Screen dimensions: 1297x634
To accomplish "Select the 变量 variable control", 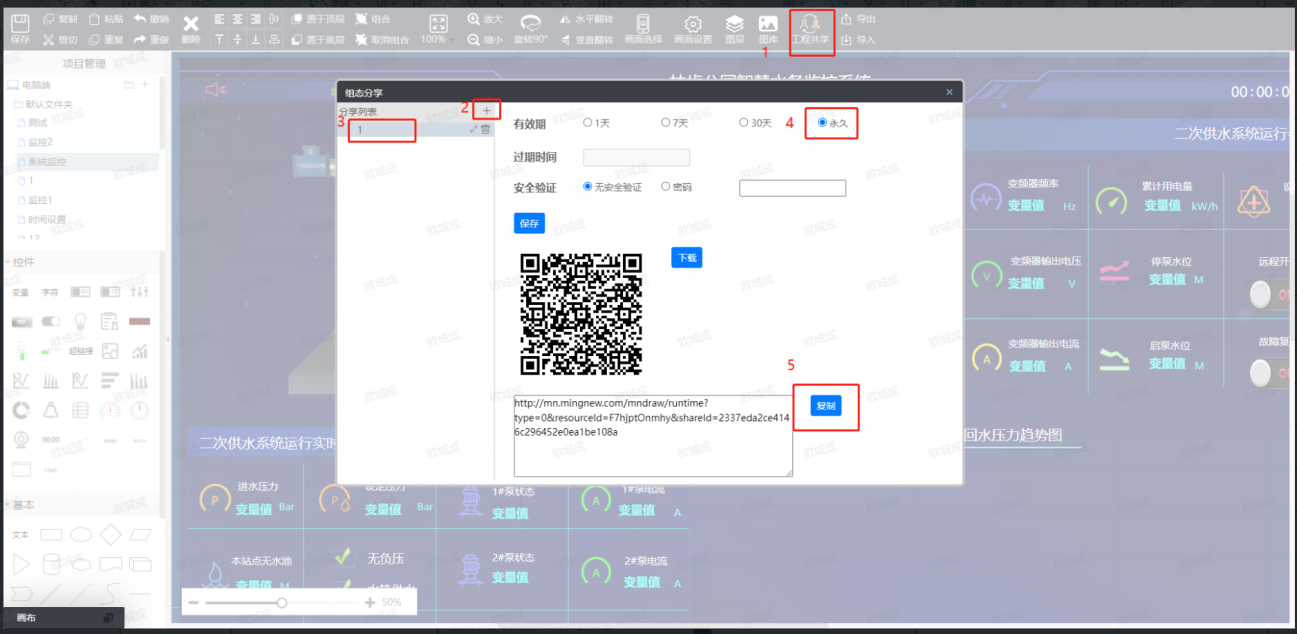I will [x=21, y=292].
